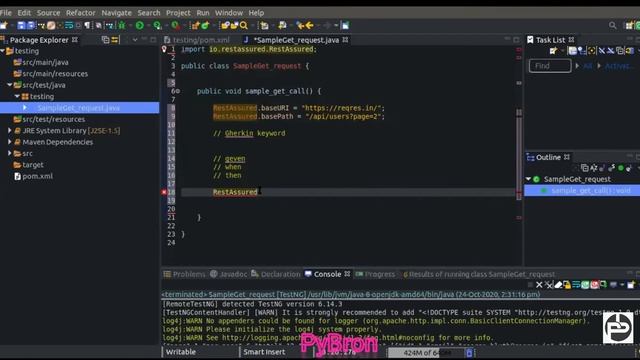Expand SampleGet_request.java in Package Explorer
This screenshot has width=640, height=360.
[x=25, y=108]
